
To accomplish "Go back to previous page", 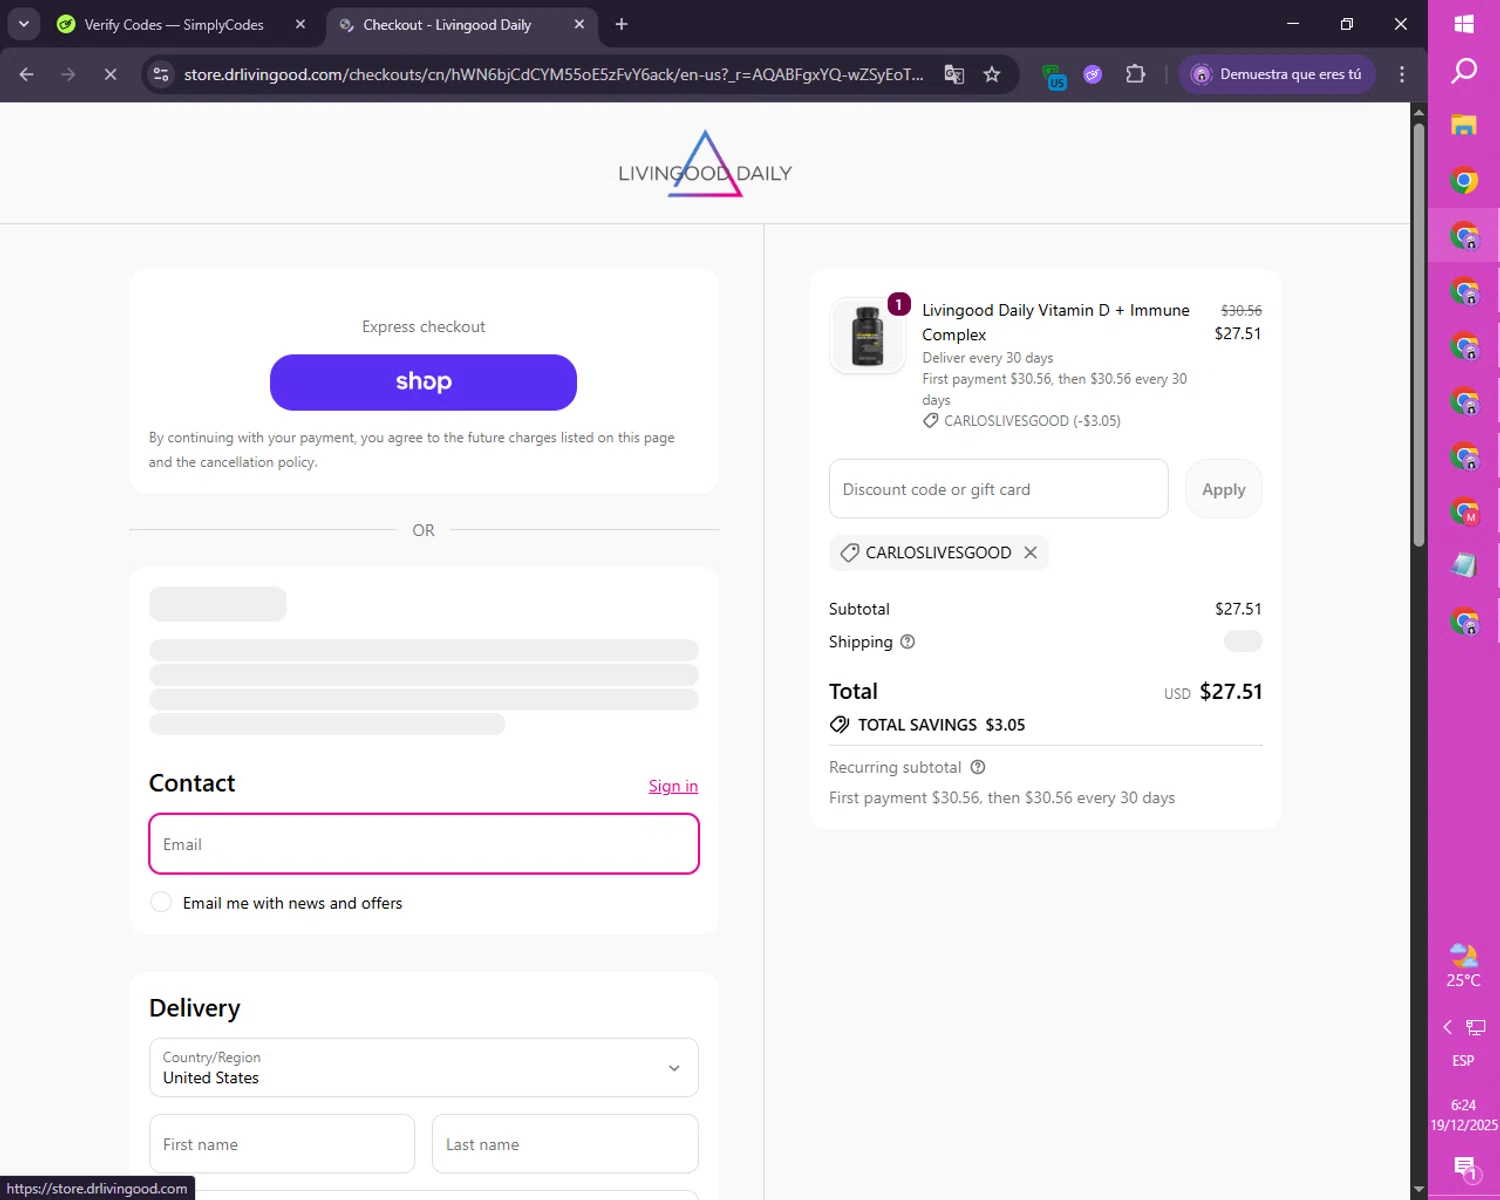I will 27,74.
